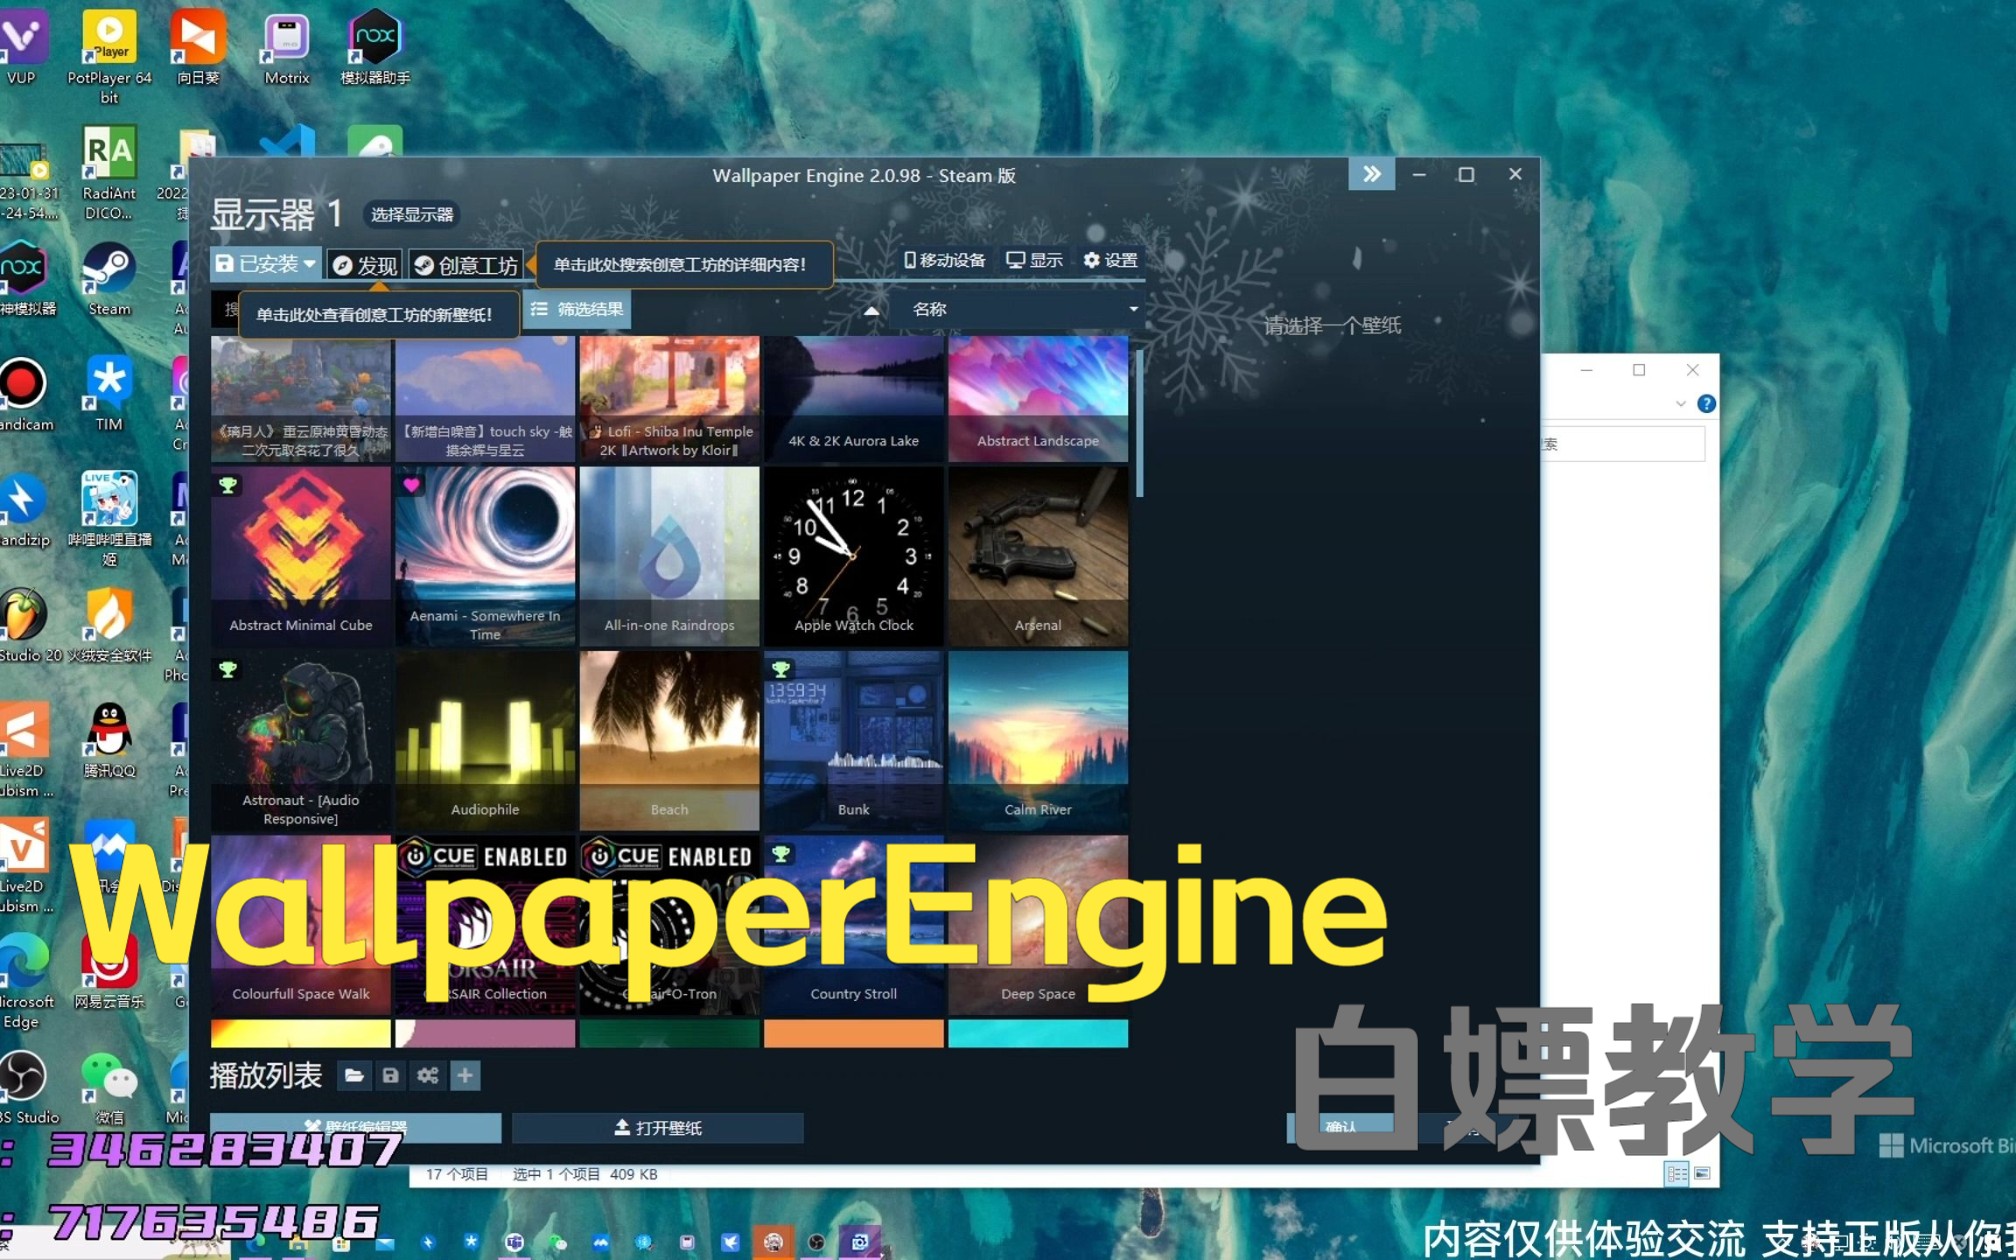Expand panel with double chevron button
Image resolution: width=2016 pixels, height=1260 pixels.
coord(1371,174)
